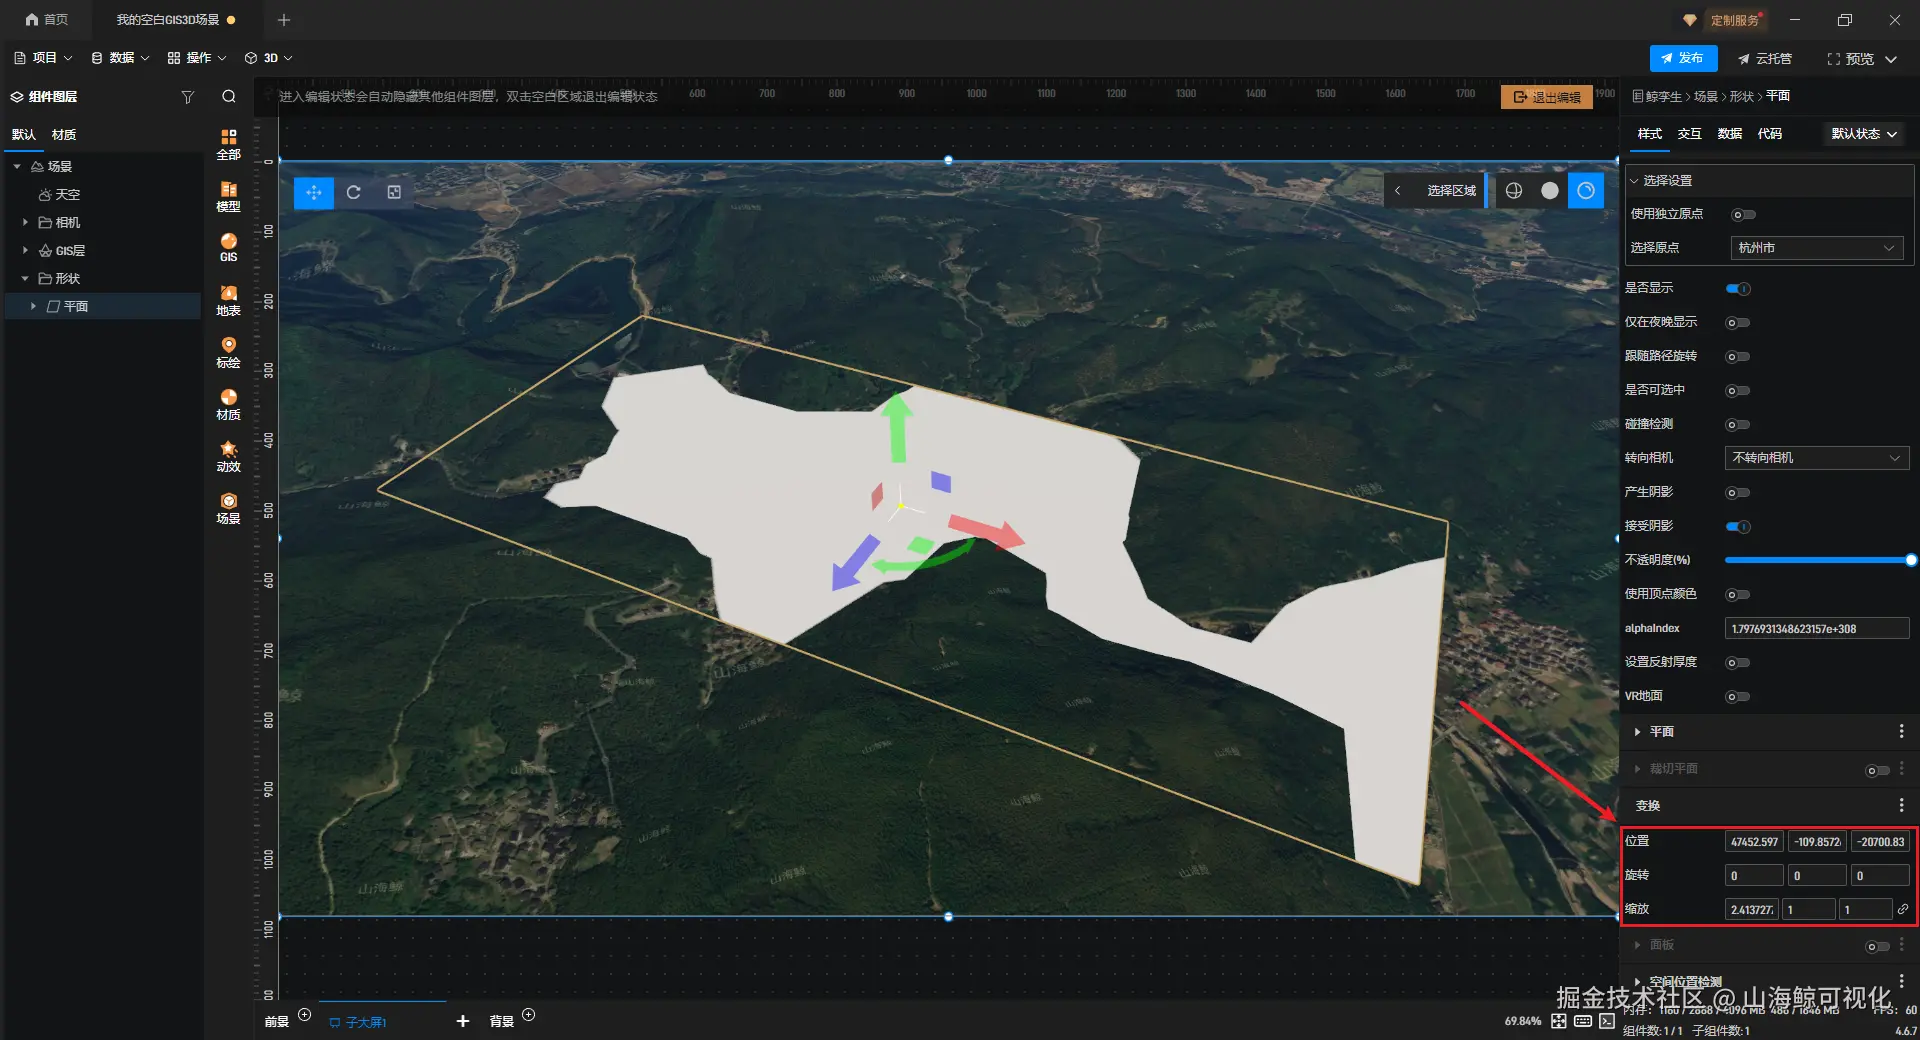Enable 产生阴影 switch

pyautogui.click(x=1738, y=493)
